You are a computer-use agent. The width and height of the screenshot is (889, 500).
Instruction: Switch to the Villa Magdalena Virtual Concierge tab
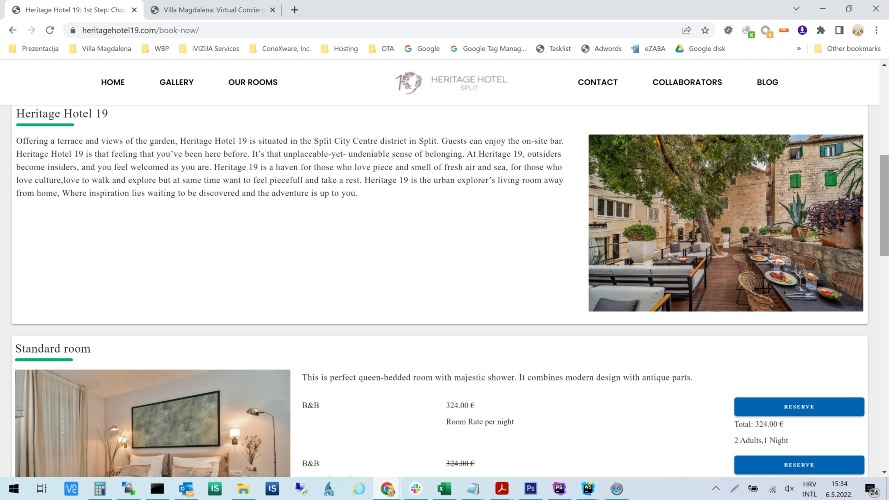[213, 10]
